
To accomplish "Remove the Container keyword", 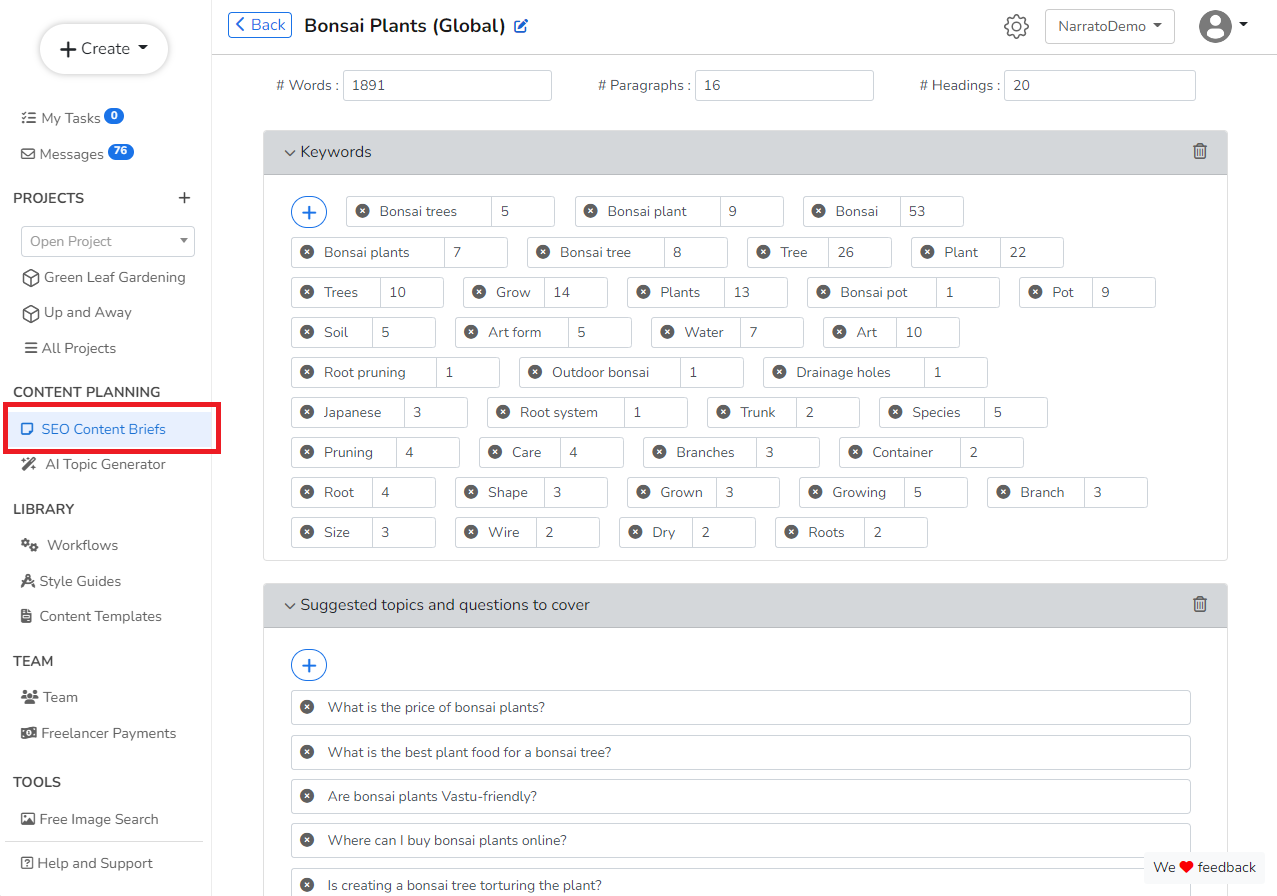I will 855,452.
